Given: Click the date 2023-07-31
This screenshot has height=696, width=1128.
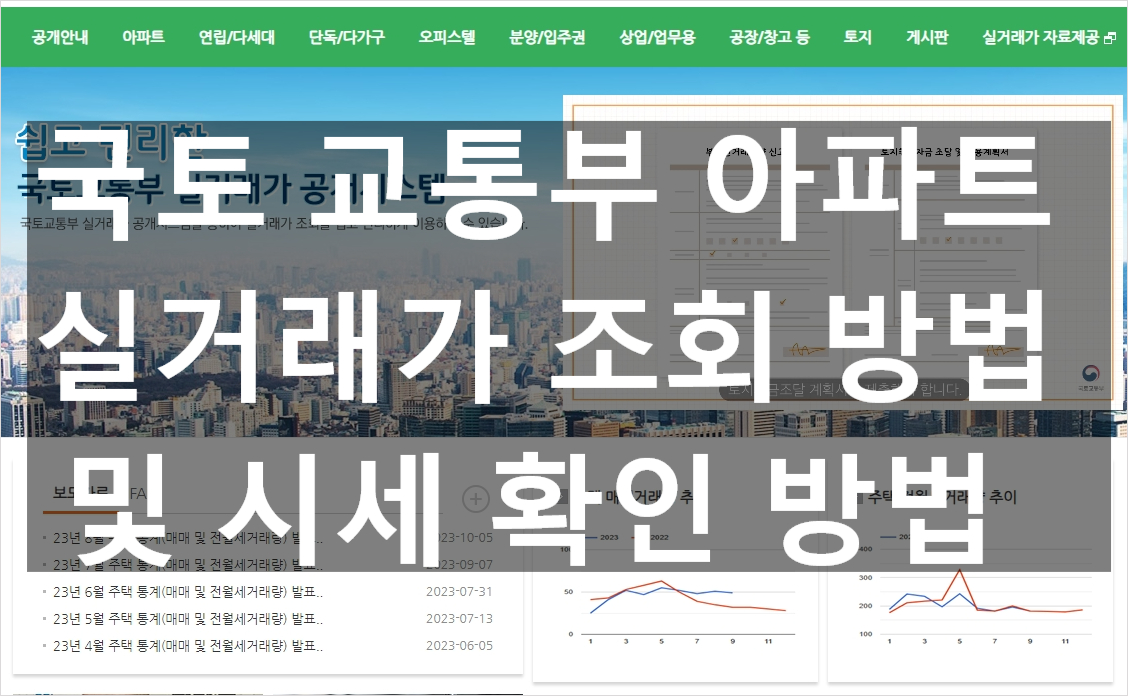Looking at the screenshot, I should [x=459, y=592].
